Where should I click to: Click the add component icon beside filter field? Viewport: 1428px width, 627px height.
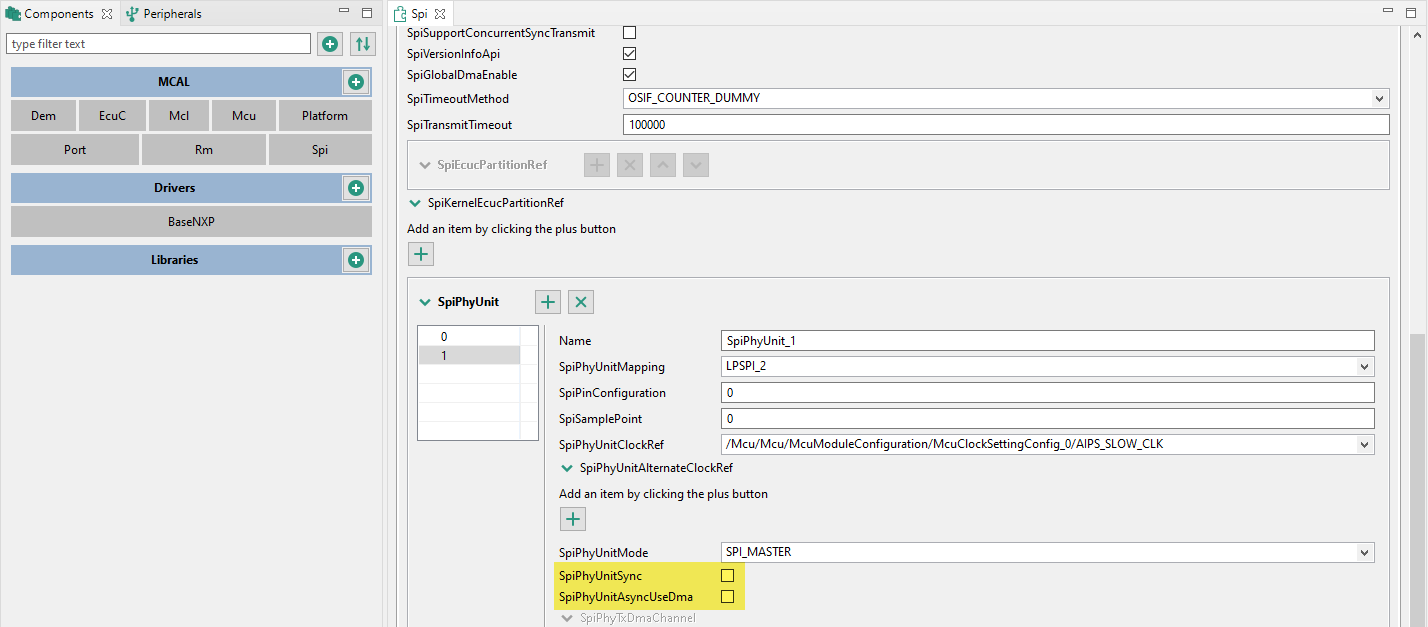(x=330, y=44)
